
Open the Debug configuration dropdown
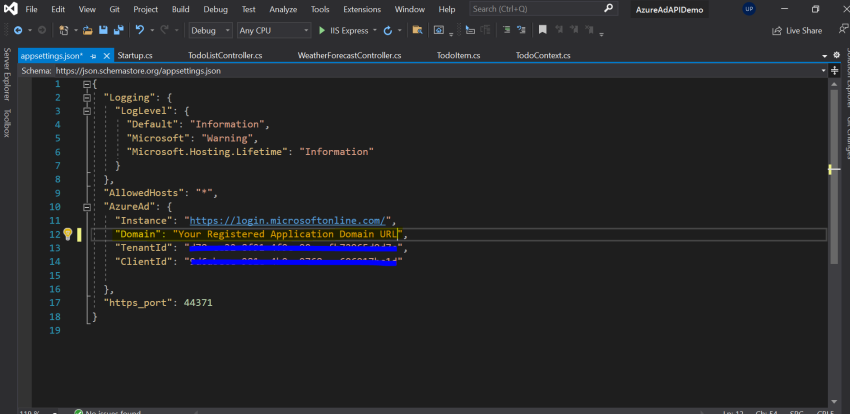209,31
